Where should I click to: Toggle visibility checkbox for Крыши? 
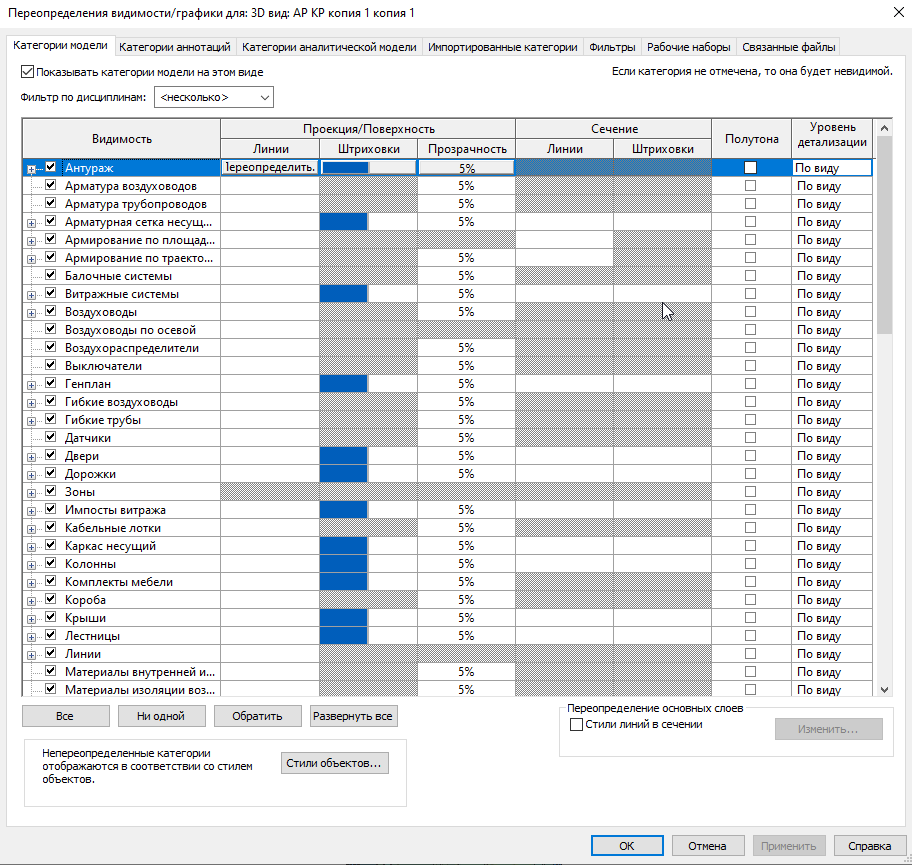pyautogui.click(x=51, y=617)
